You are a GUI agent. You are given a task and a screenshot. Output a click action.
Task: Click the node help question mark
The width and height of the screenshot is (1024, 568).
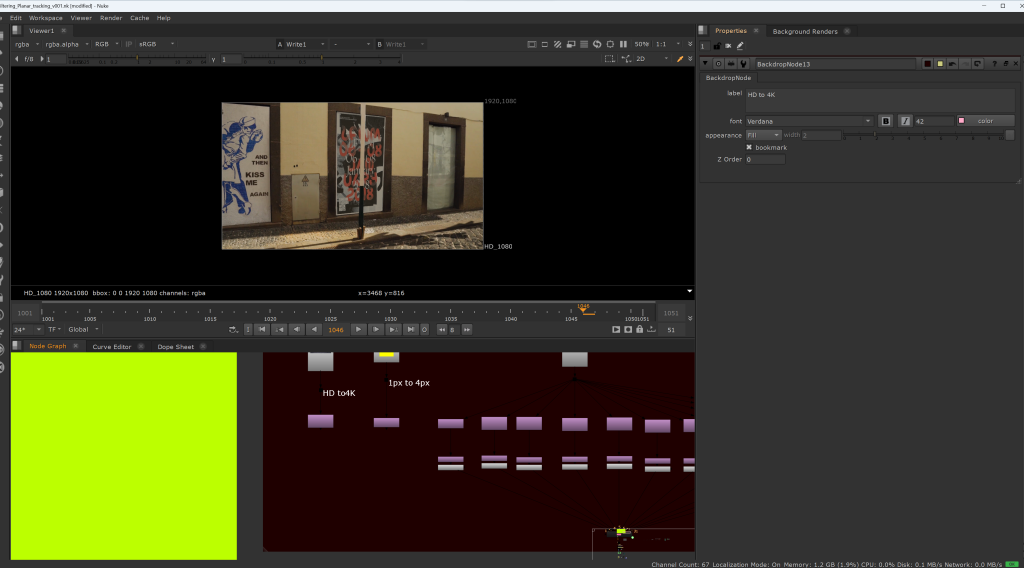tap(995, 64)
